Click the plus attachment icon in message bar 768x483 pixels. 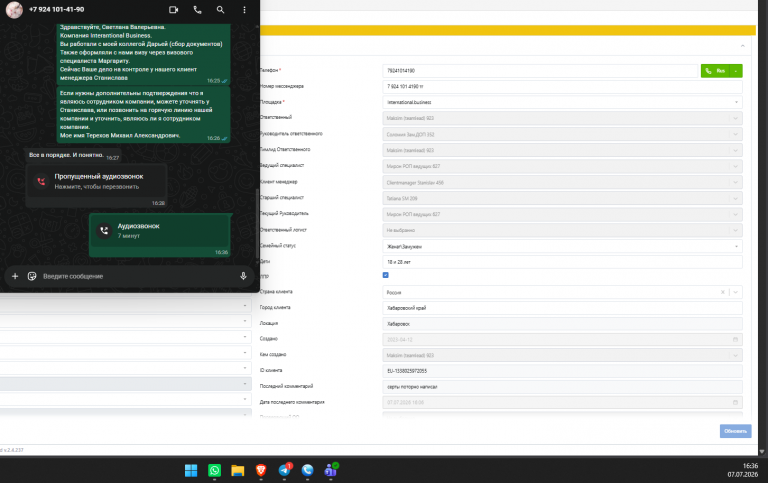[x=15, y=276]
